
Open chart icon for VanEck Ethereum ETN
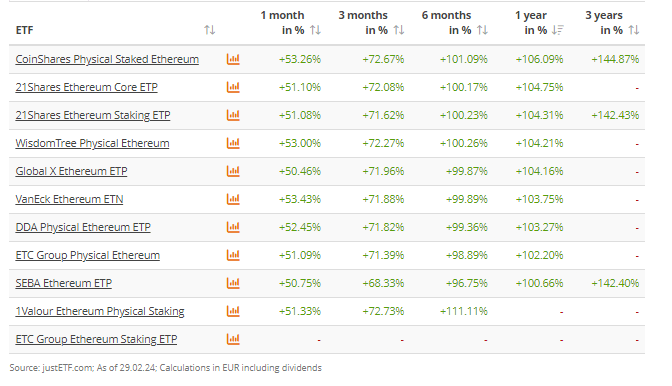tap(233, 199)
